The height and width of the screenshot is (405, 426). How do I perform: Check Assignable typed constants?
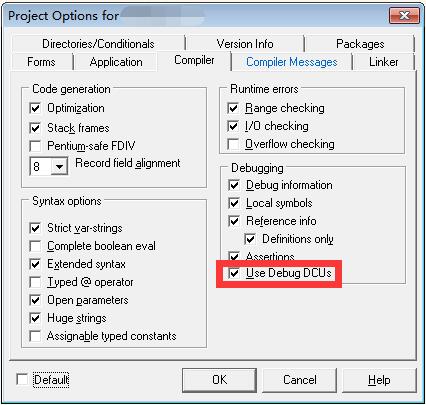35,336
